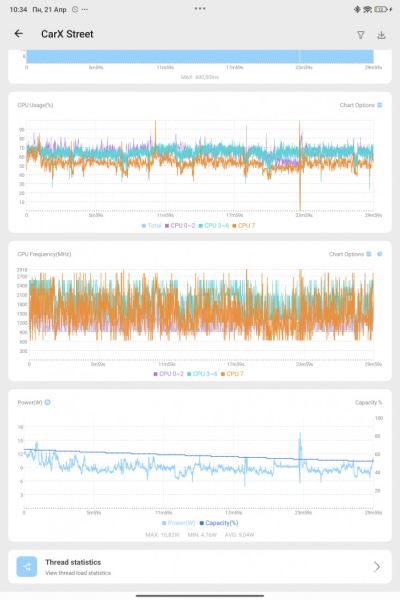Screen dimensions: 400x600
Task: Tap the blue info dot beside CPU Frequency options
Action: click(x=380, y=254)
